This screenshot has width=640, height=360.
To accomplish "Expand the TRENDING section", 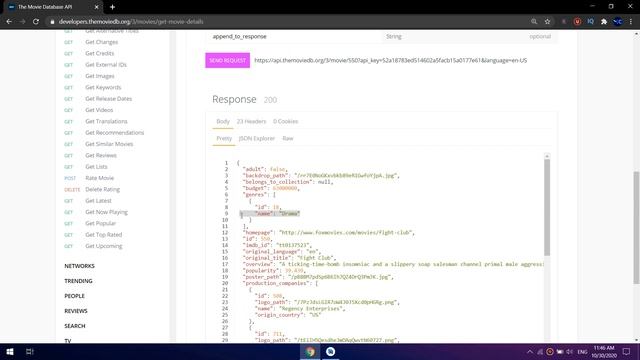I will [x=78, y=281].
